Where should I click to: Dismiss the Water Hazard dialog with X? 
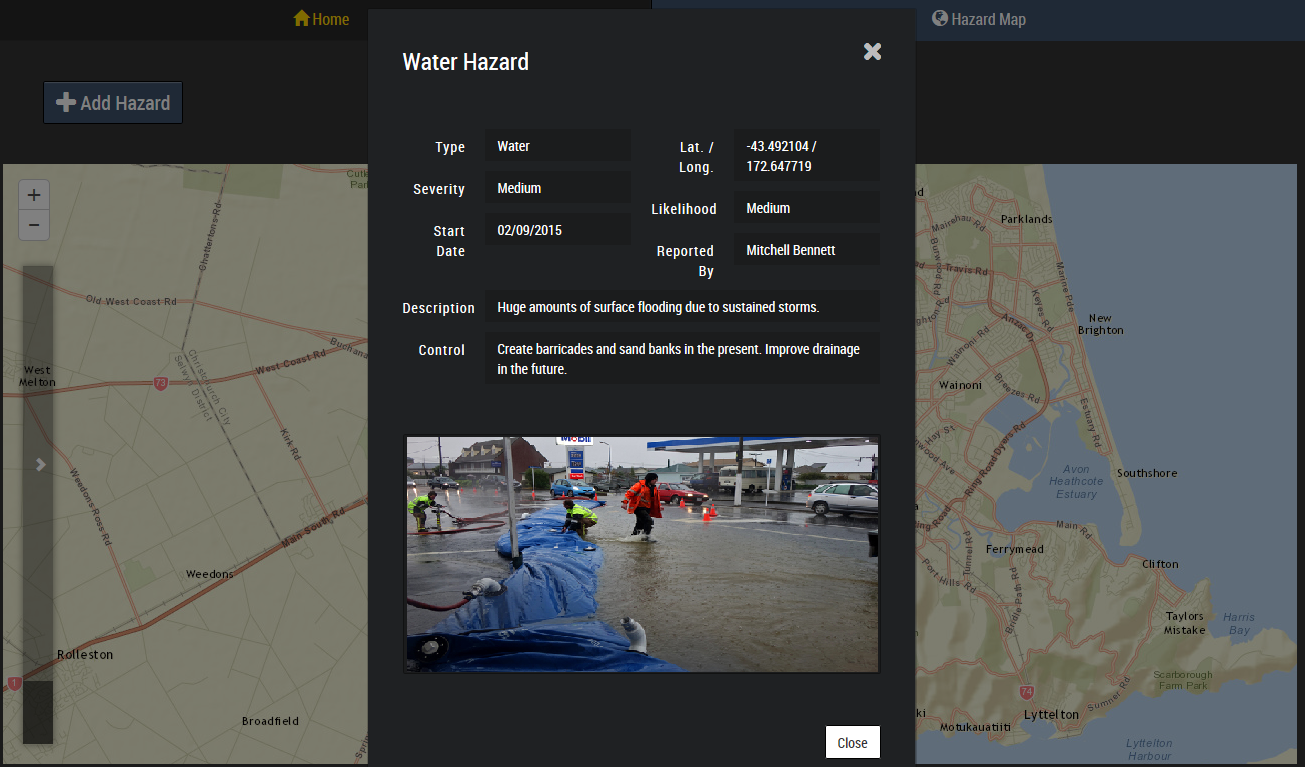point(872,52)
